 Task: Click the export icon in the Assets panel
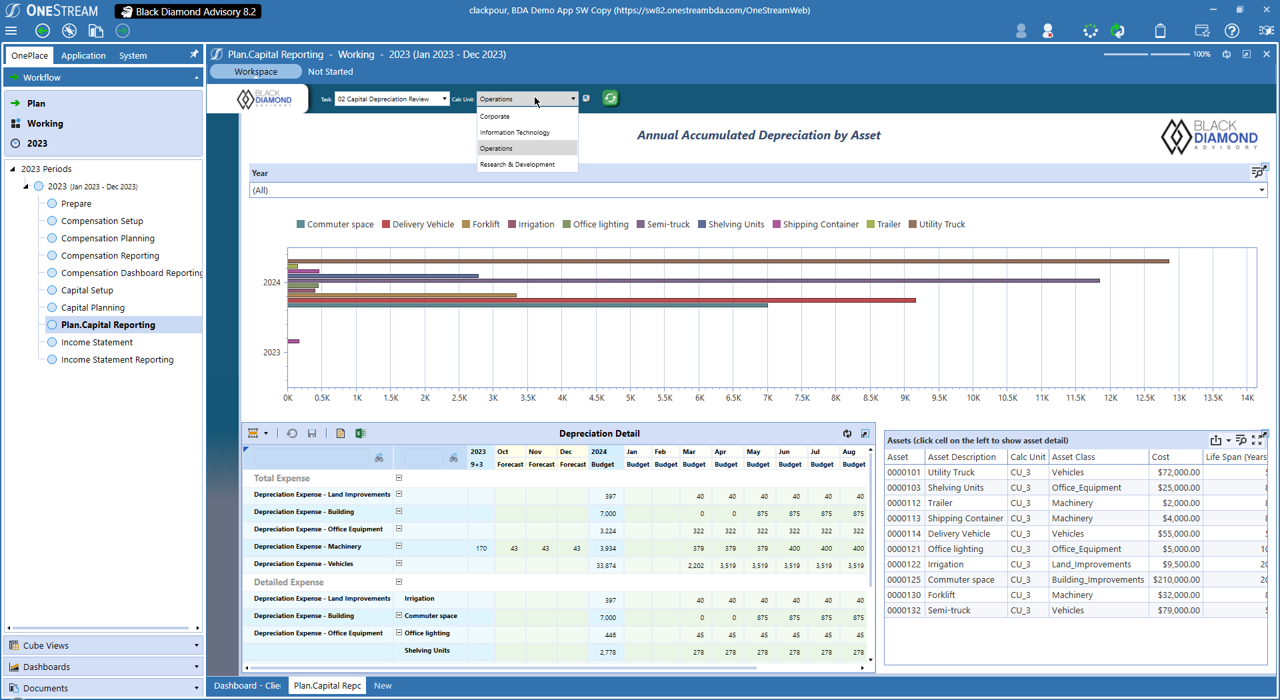(x=1216, y=440)
